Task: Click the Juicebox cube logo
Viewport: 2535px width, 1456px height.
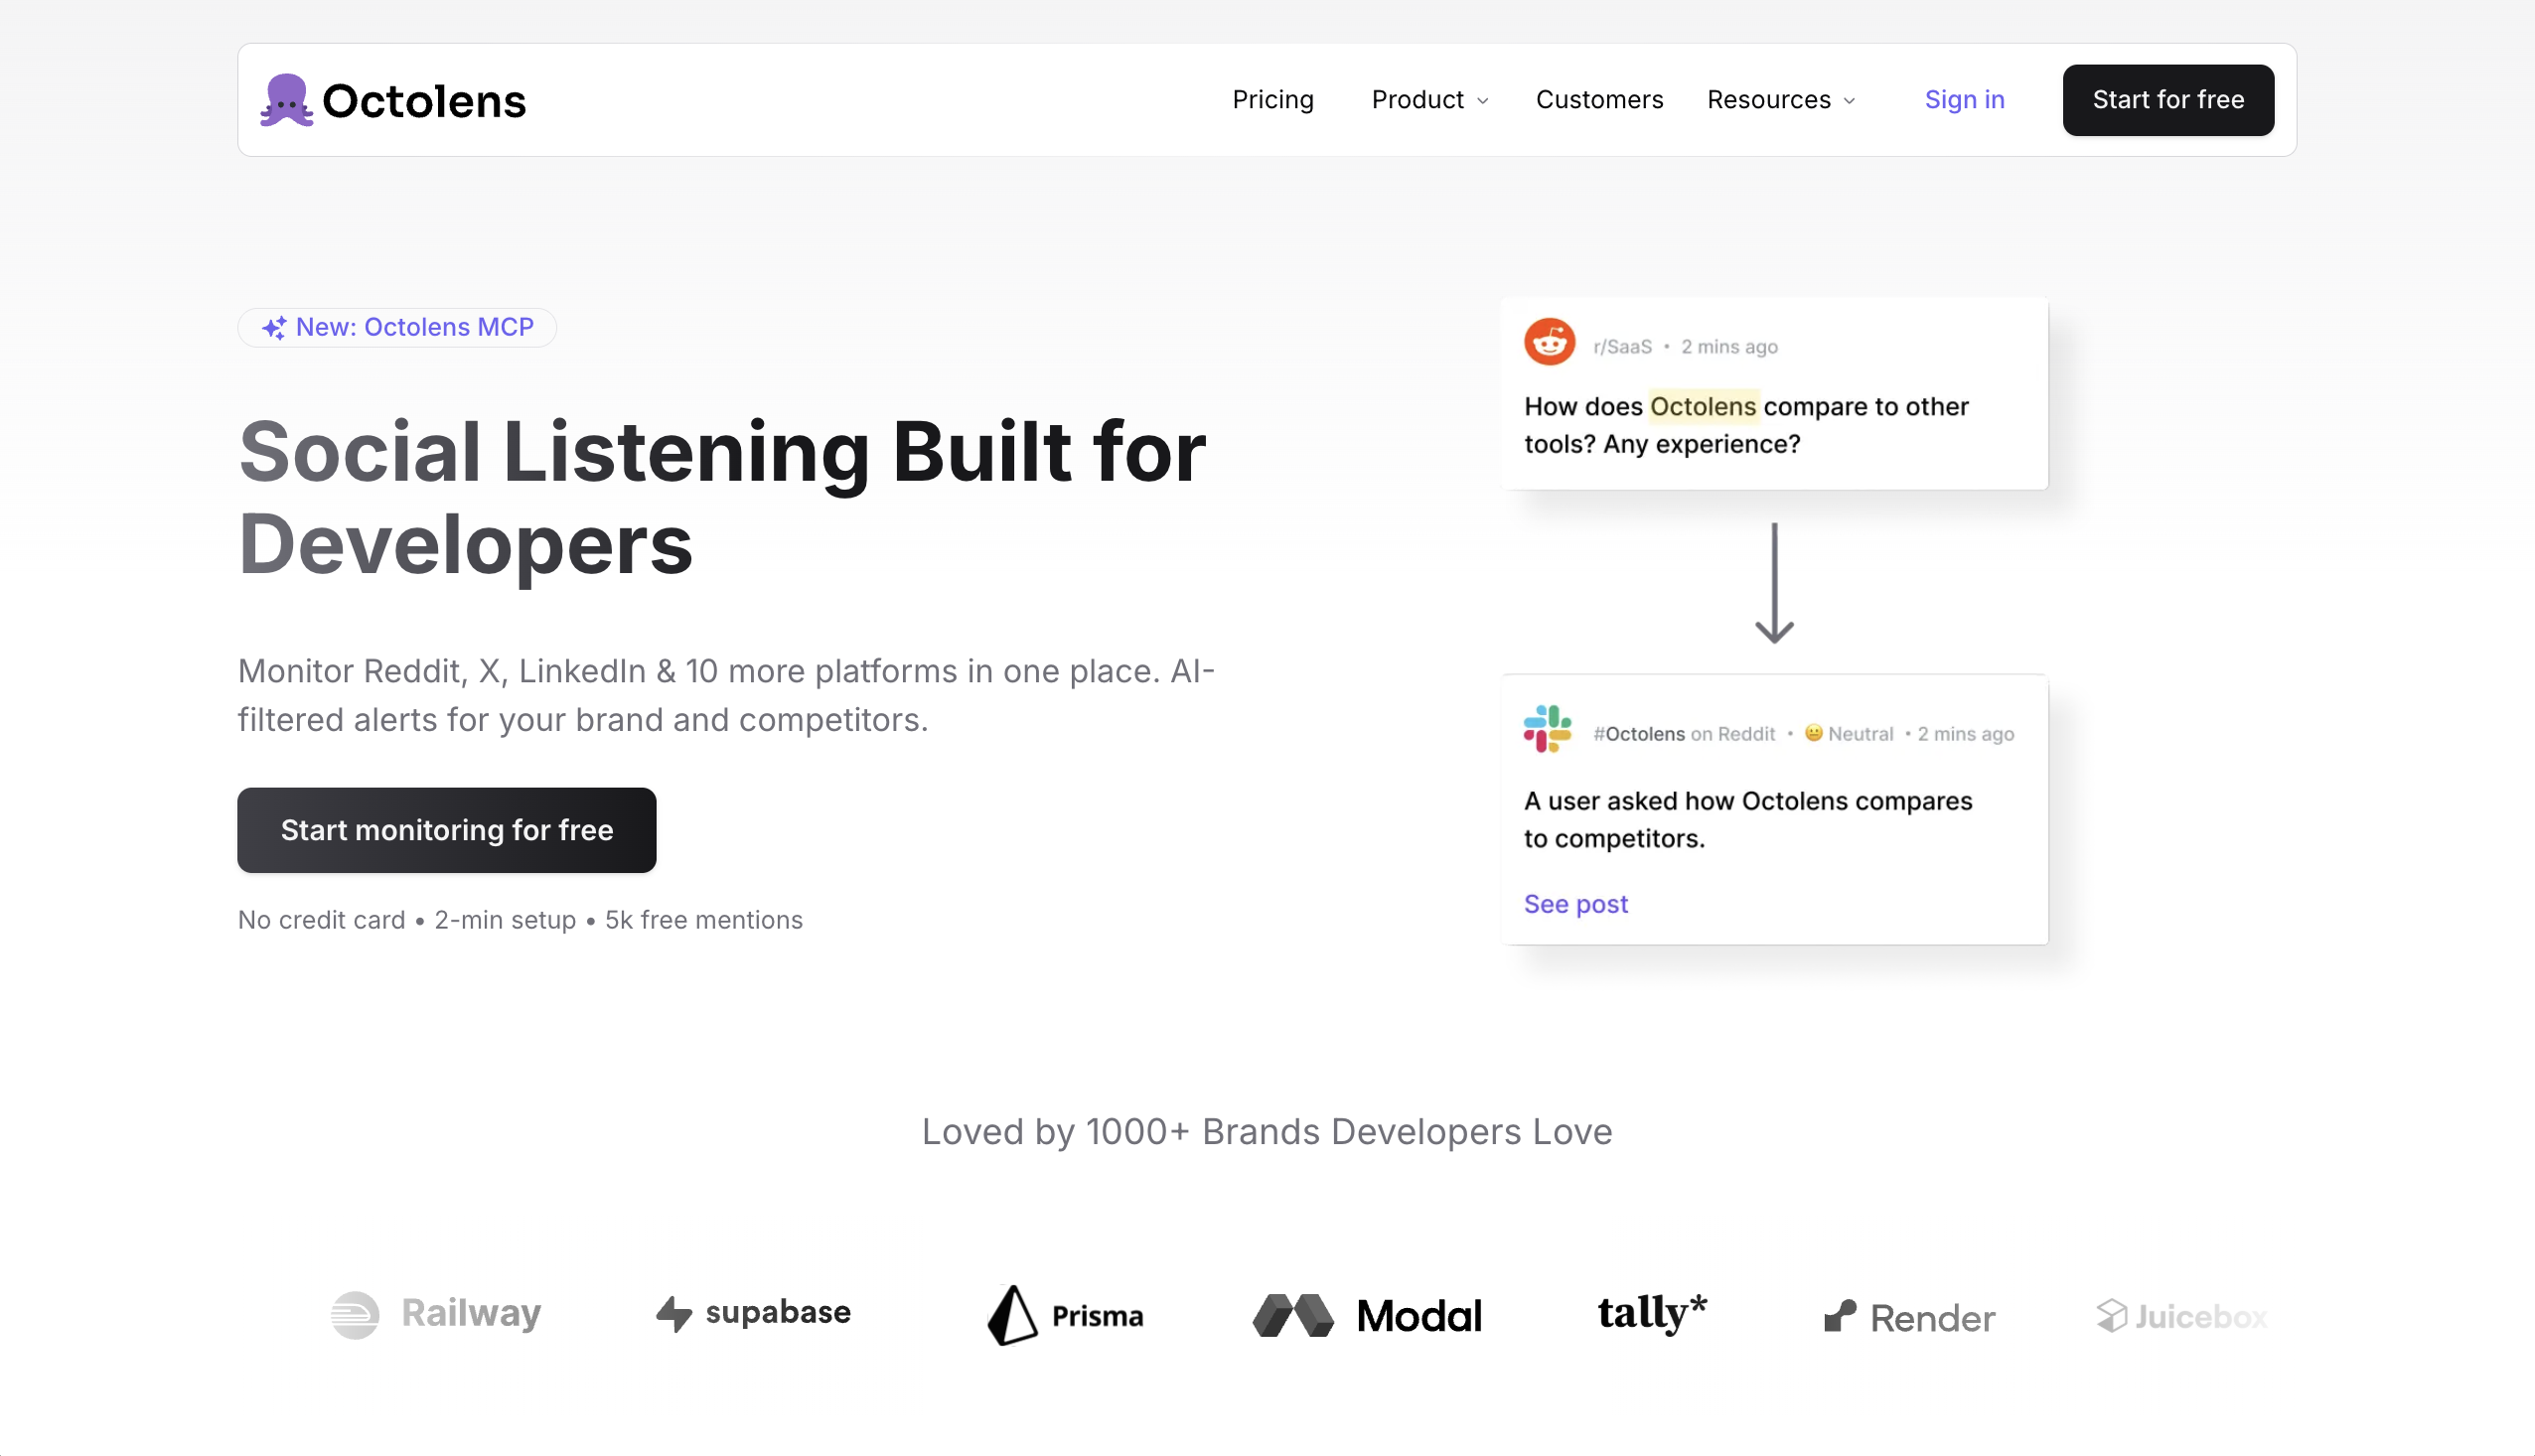Action: [2111, 1315]
